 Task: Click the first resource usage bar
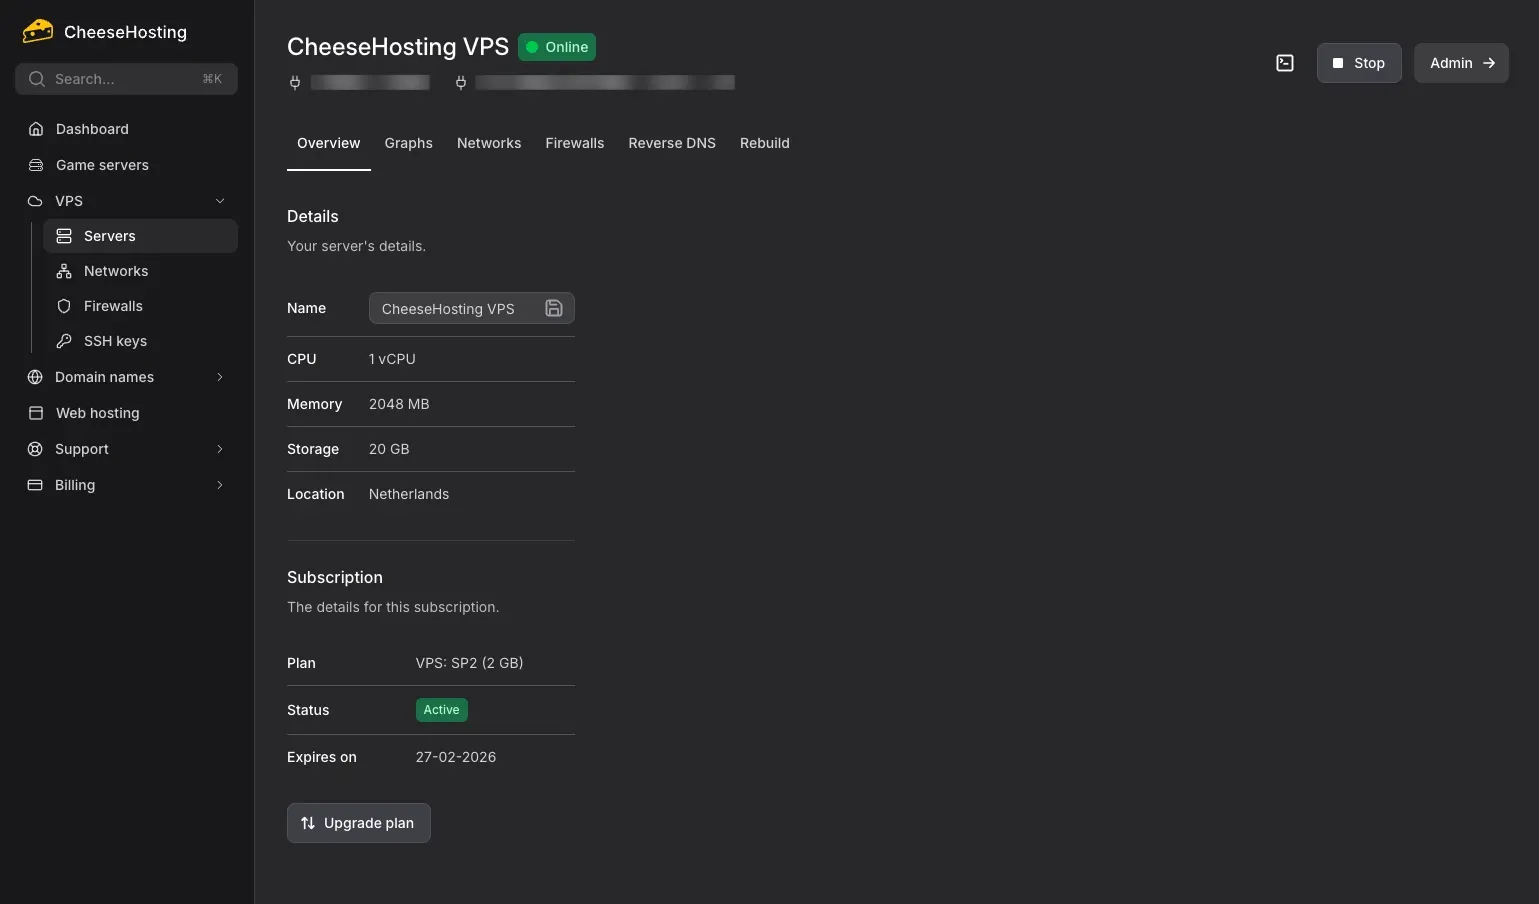tap(369, 82)
